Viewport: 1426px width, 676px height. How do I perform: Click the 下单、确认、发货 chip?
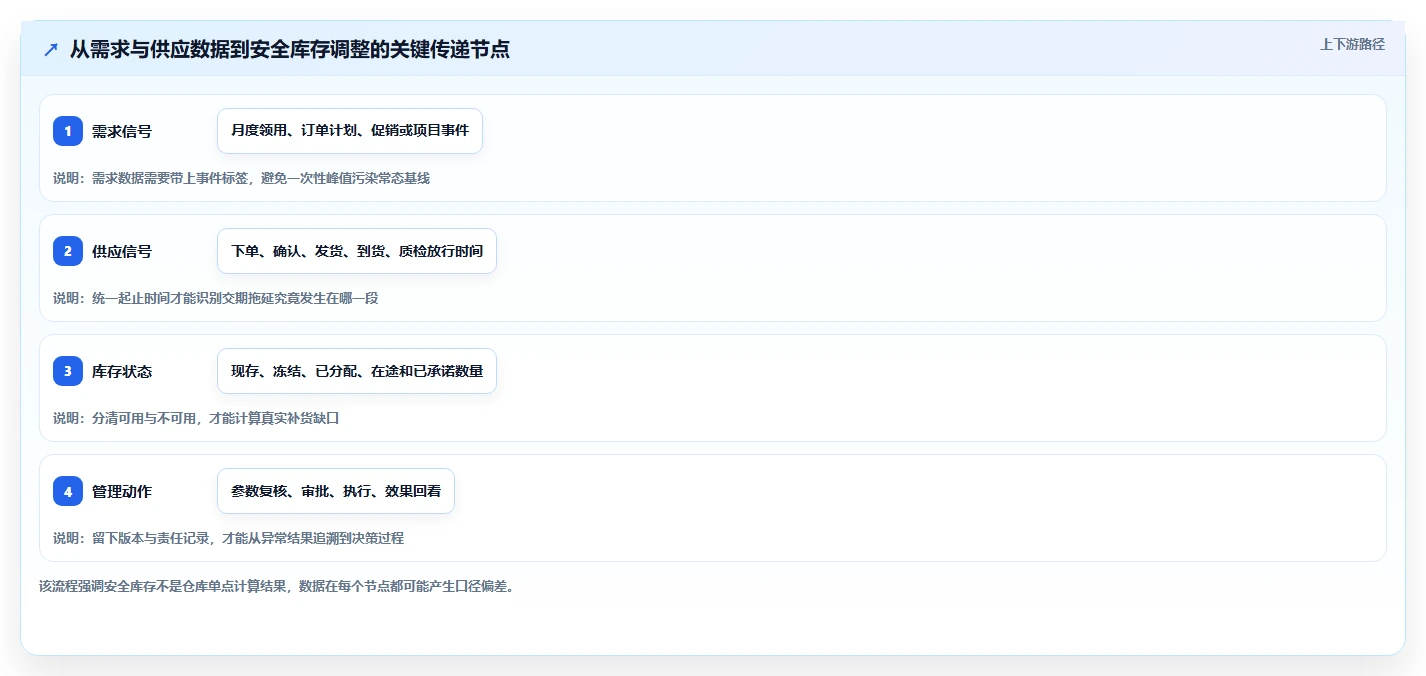click(x=357, y=251)
